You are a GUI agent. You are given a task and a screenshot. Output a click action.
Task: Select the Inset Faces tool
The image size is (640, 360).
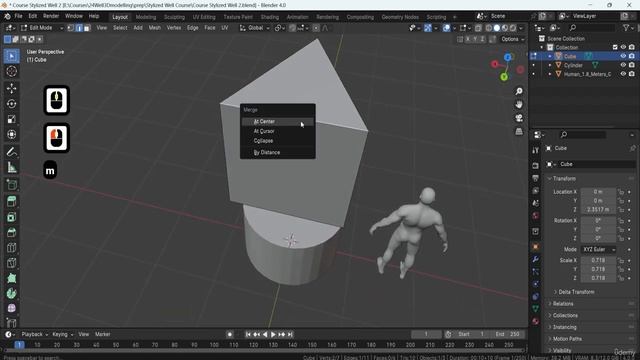tap(11, 217)
